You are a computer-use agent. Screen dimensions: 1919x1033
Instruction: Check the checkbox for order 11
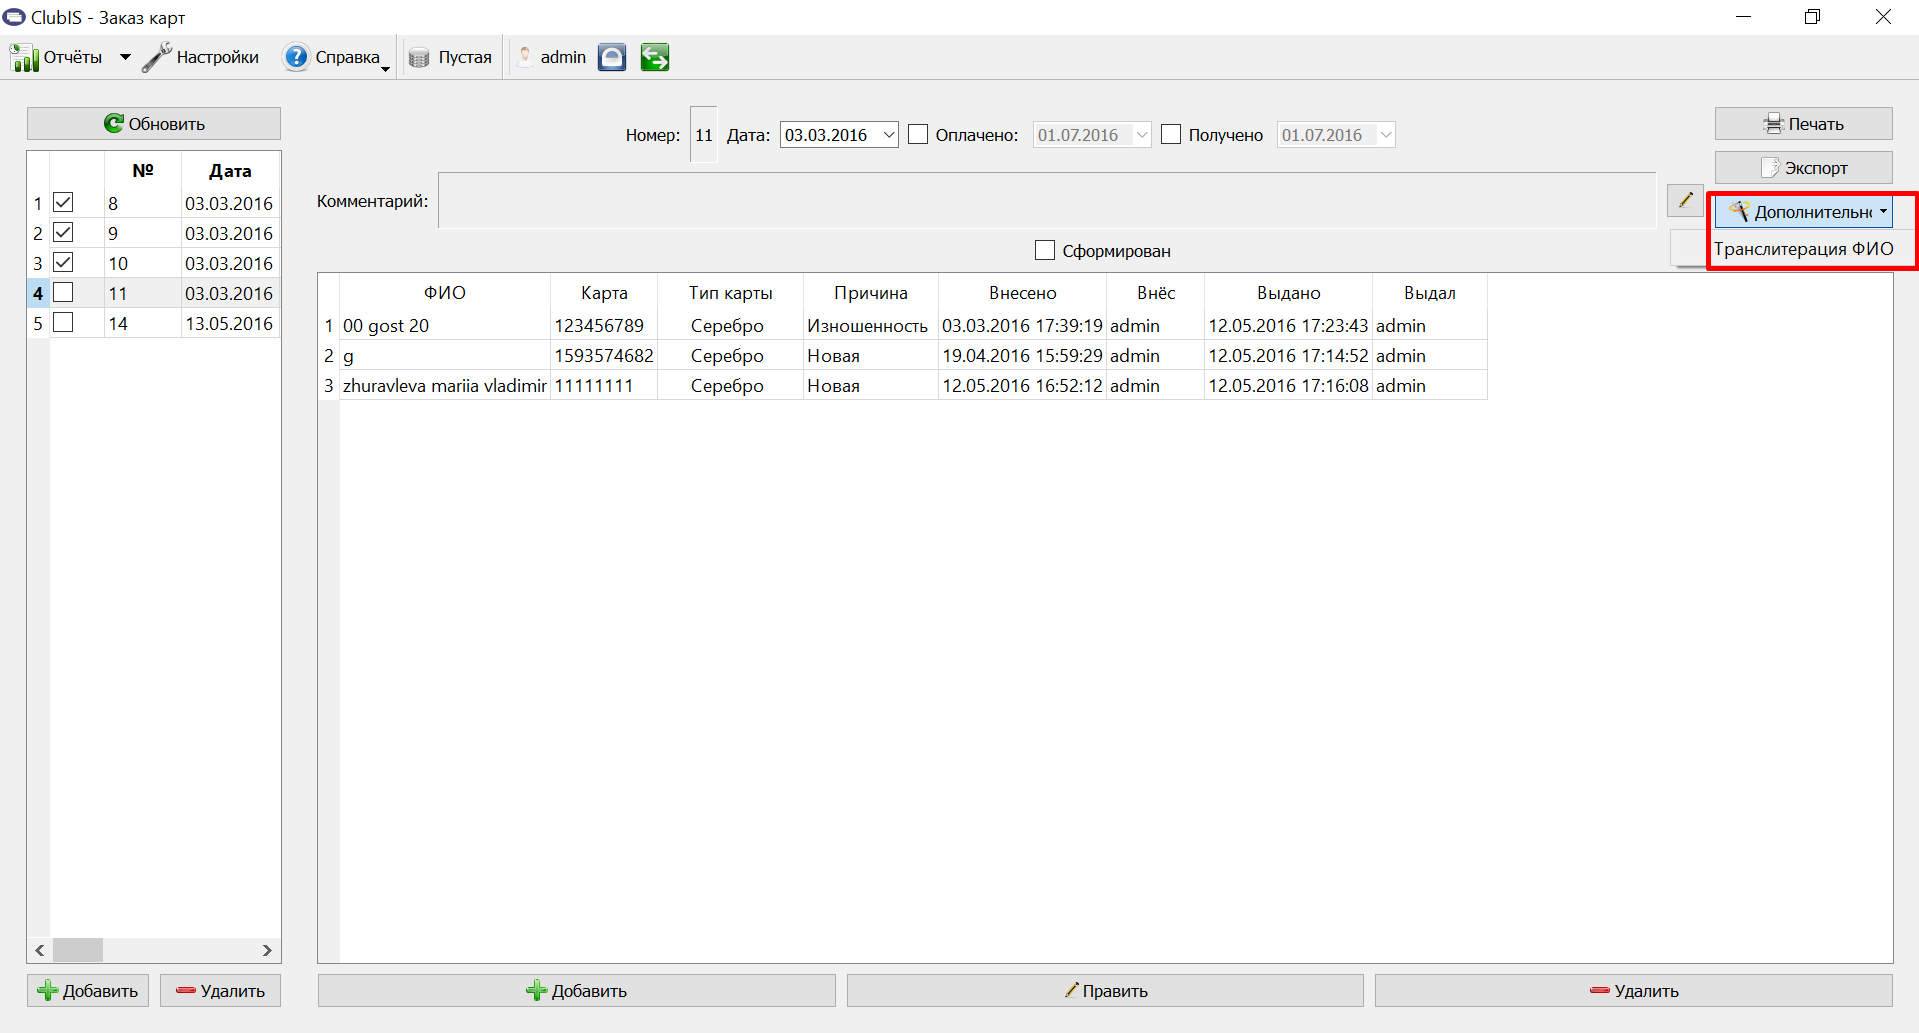pyautogui.click(x=63, y=293)
